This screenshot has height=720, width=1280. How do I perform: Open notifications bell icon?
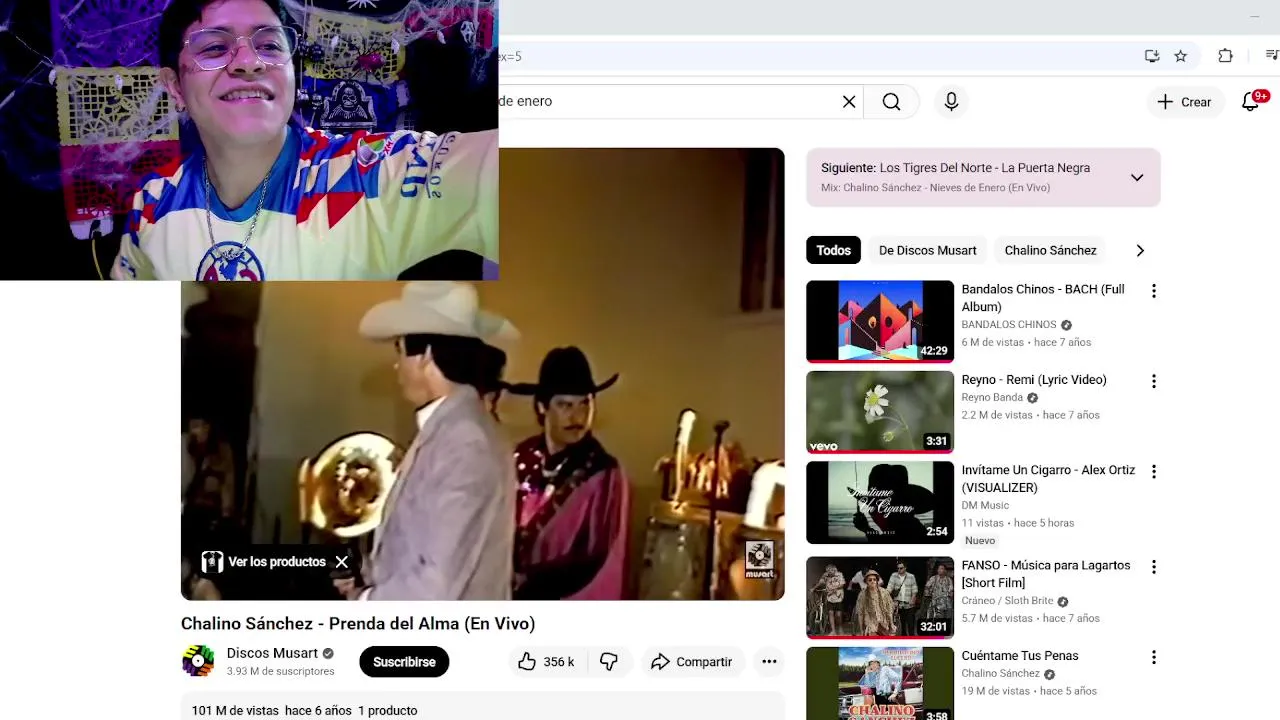coord(1250,102)
